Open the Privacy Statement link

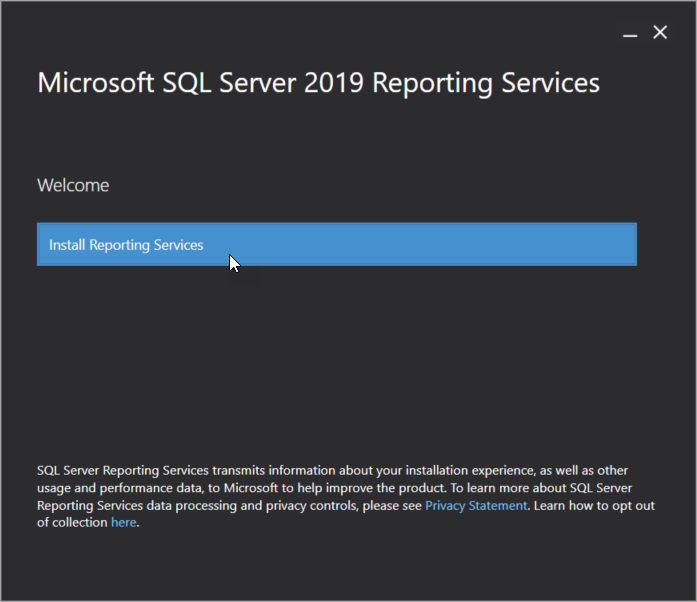476,506
